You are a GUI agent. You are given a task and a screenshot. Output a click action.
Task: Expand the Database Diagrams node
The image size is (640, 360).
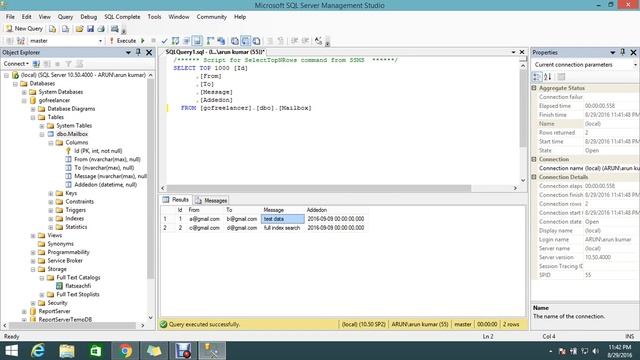click(33, 109)
